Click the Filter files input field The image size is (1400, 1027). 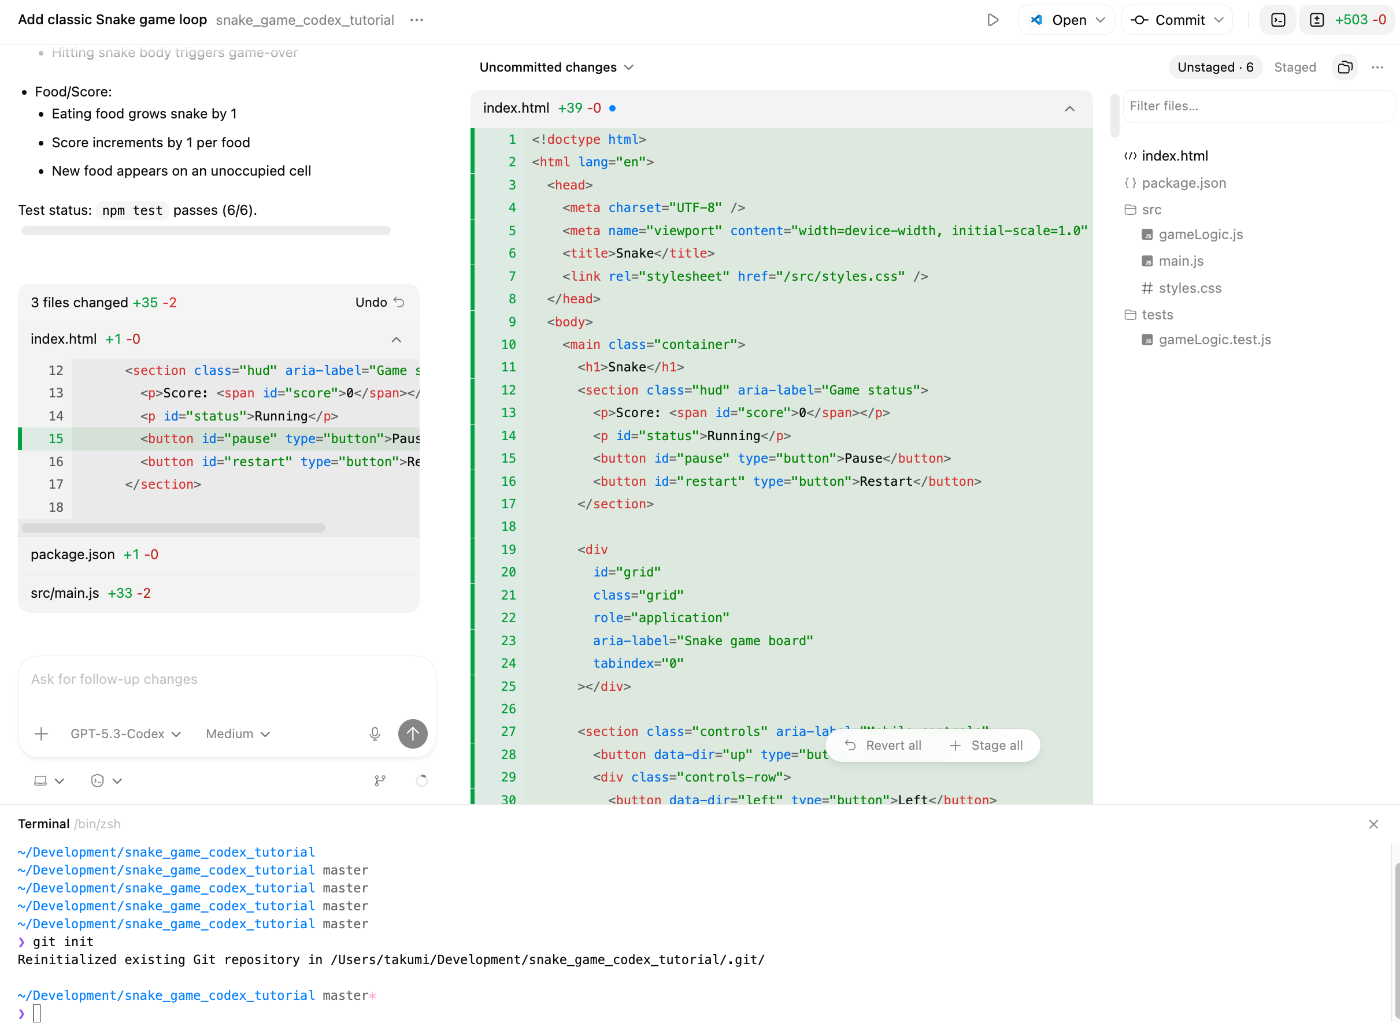[1257, 106]
